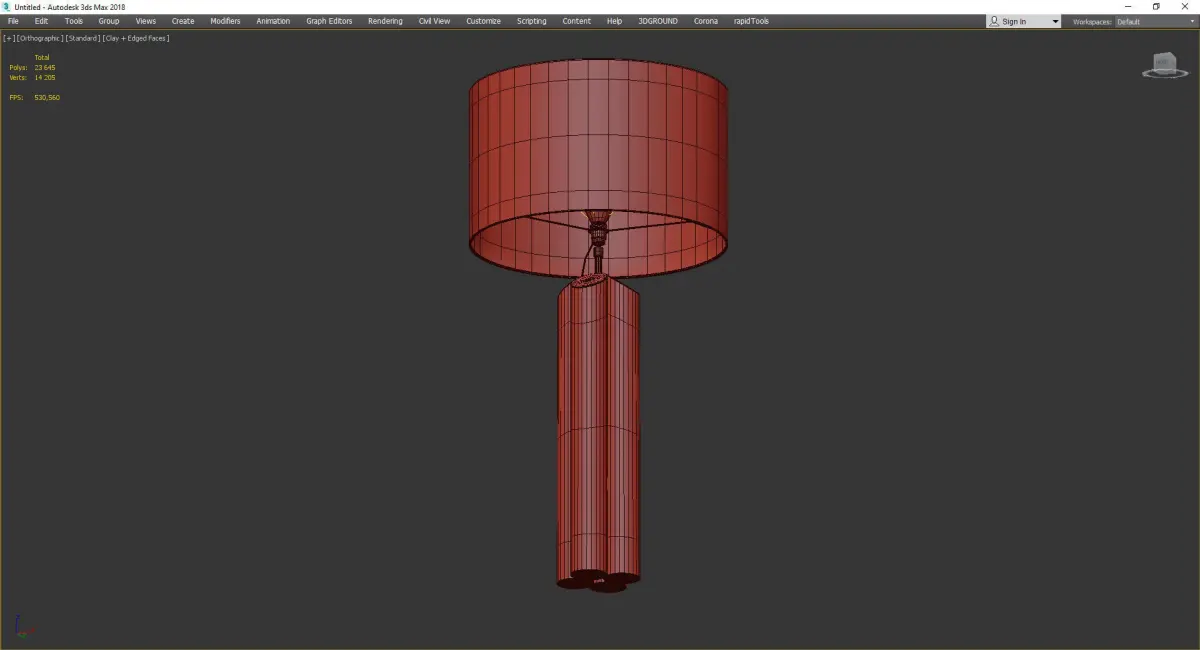Expand the Sign In dropdown arrow
1200x650 pixels.
1055,22
